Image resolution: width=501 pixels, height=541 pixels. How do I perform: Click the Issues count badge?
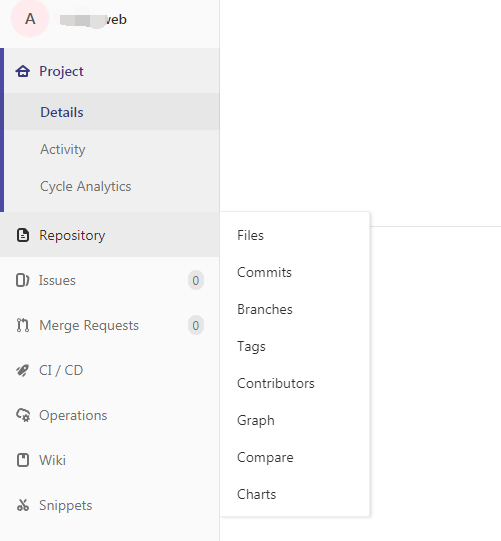pos(196,280)
